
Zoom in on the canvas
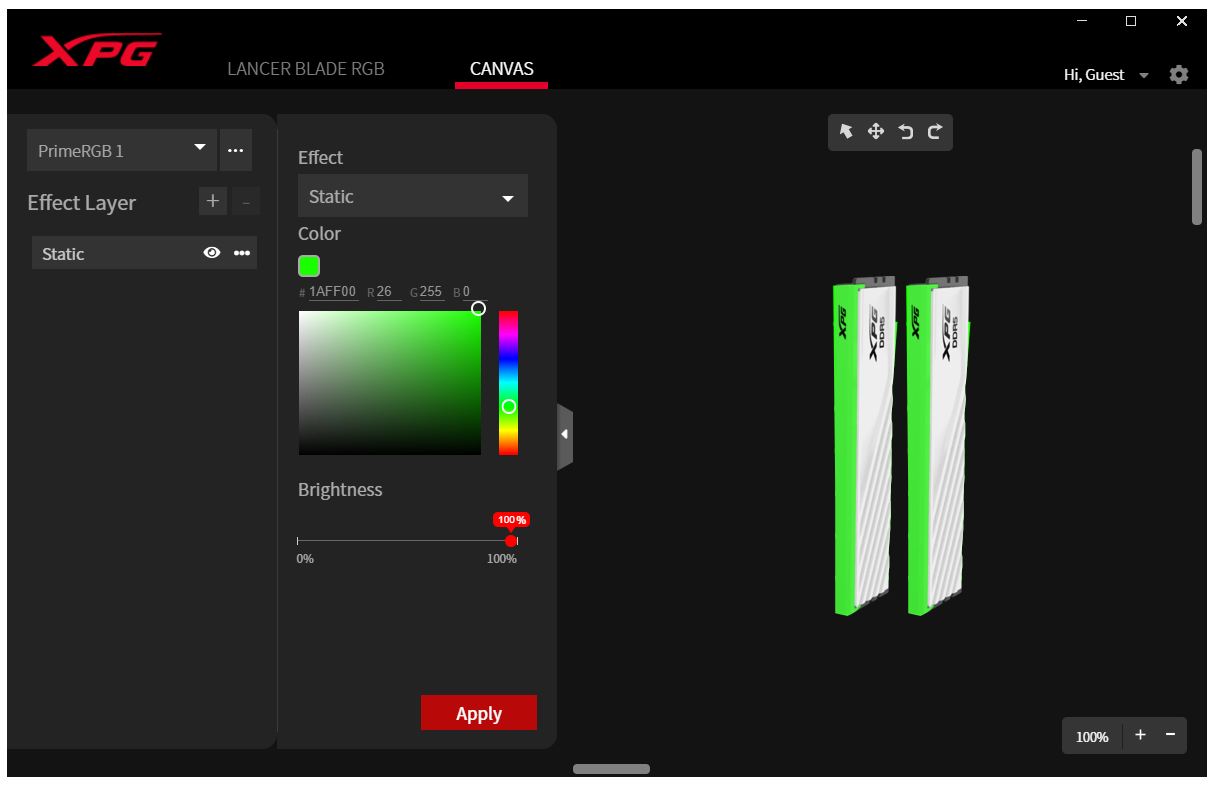[1140, 736]
